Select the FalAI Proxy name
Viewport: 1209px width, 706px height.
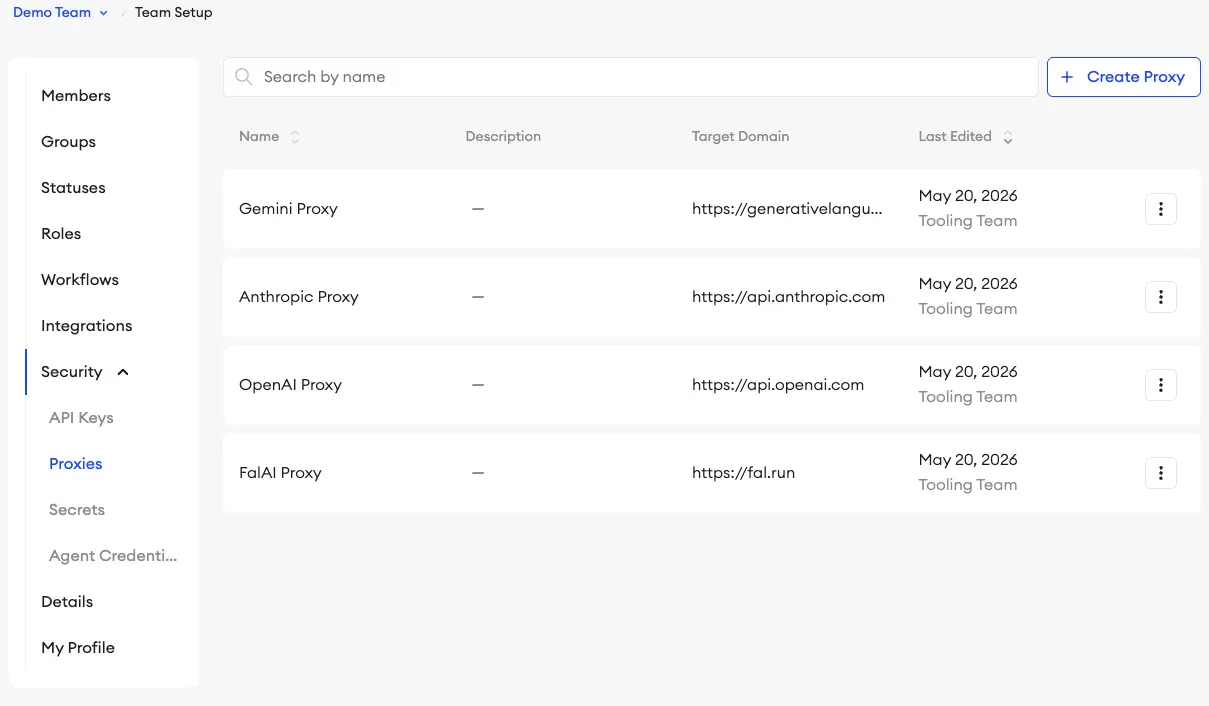pos(280,473)
